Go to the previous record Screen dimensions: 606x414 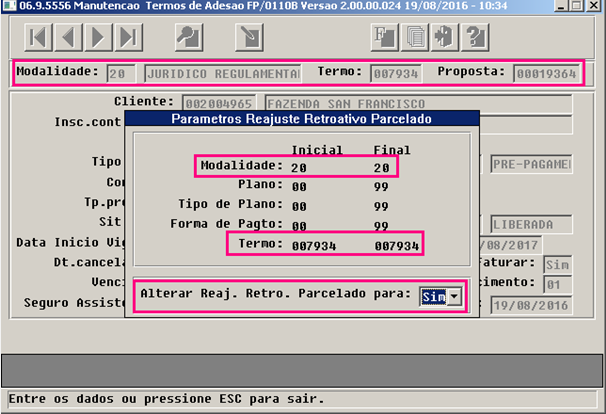(x=68, y=37)
